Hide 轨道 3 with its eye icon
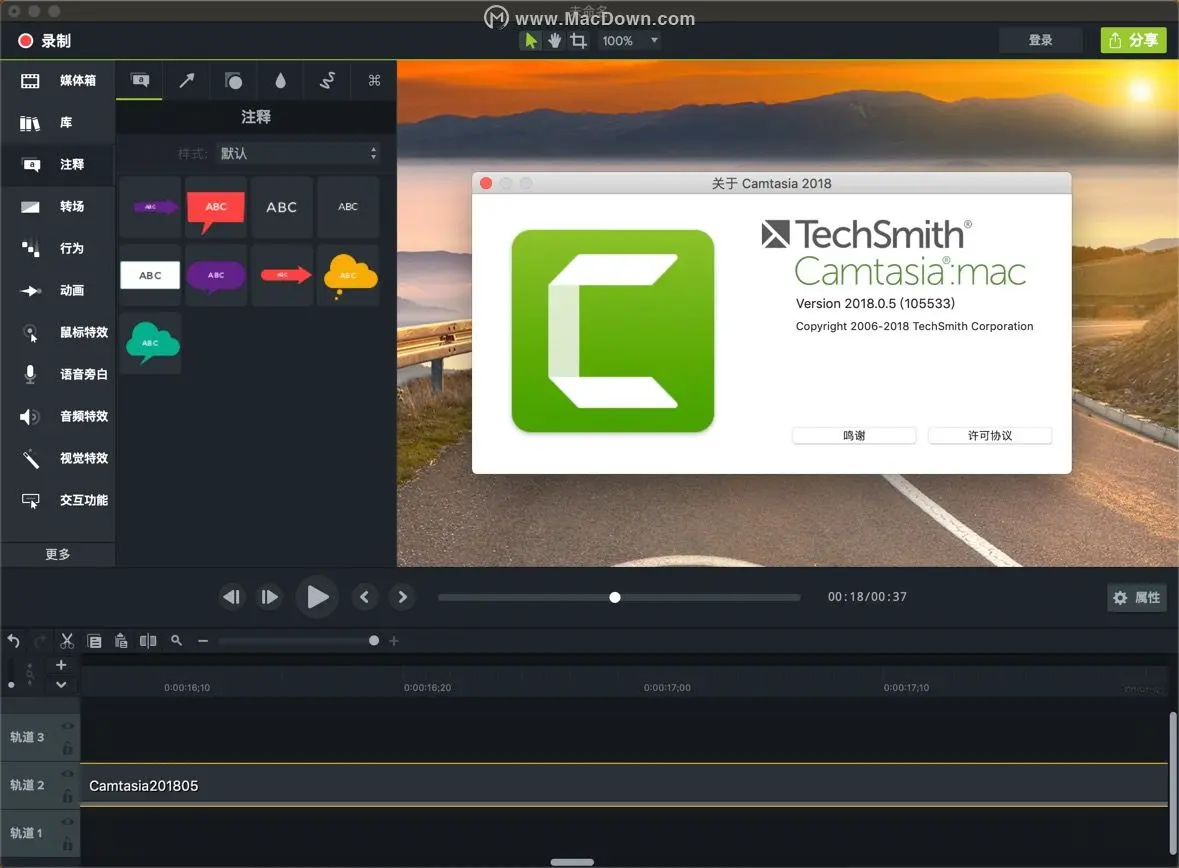The width and height of the screenshot is (1179, 868). [x=67, y=727]
